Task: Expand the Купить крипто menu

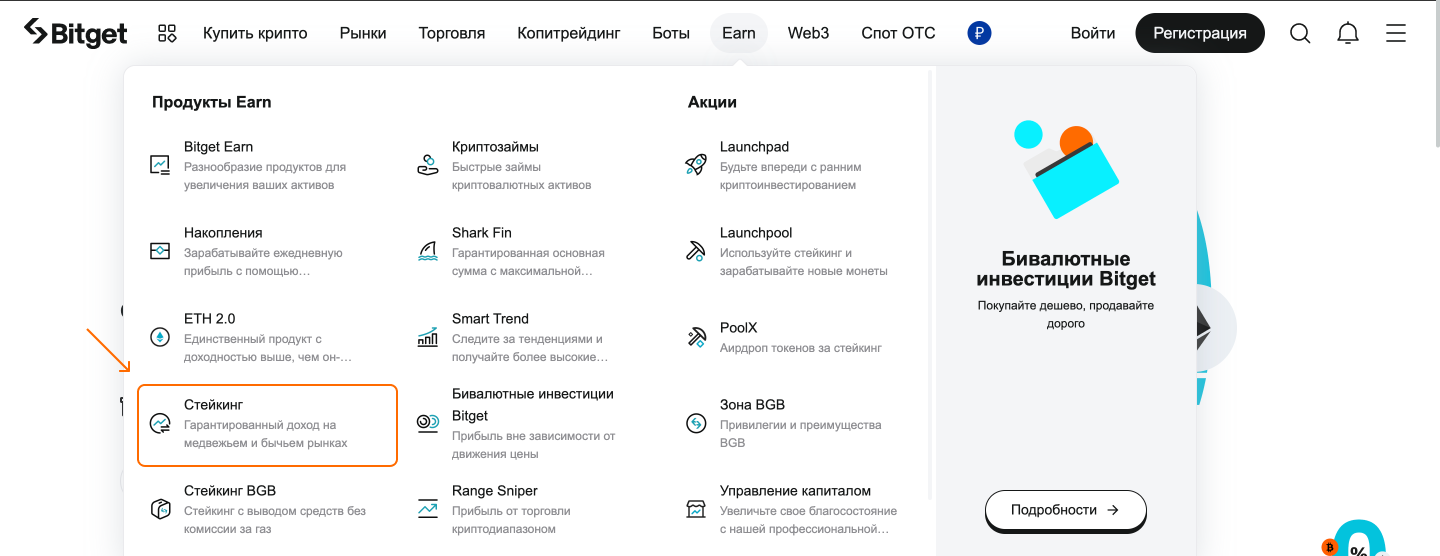Action: click(255, 33)
